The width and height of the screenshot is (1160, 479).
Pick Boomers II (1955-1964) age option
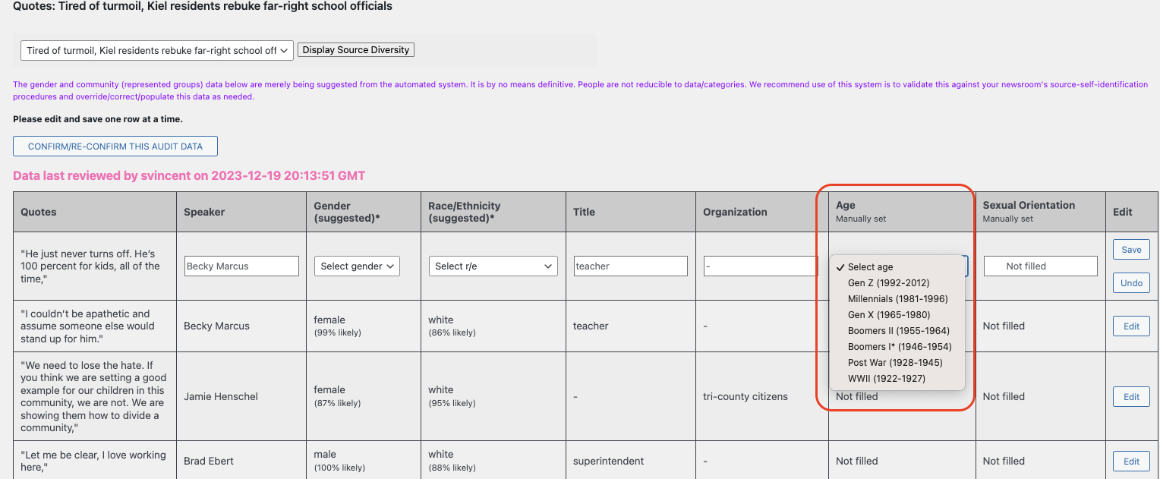point(898,331)
